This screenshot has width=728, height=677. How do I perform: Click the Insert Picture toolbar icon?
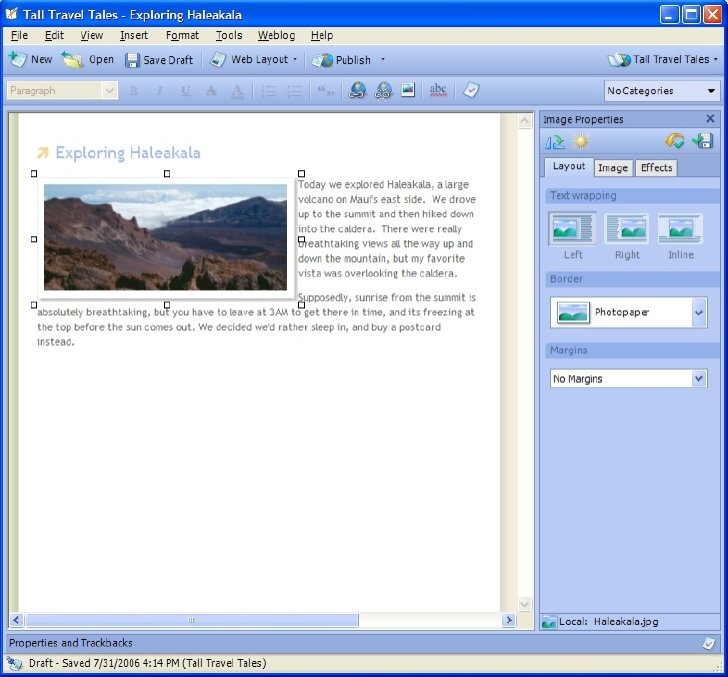[408, 90]
